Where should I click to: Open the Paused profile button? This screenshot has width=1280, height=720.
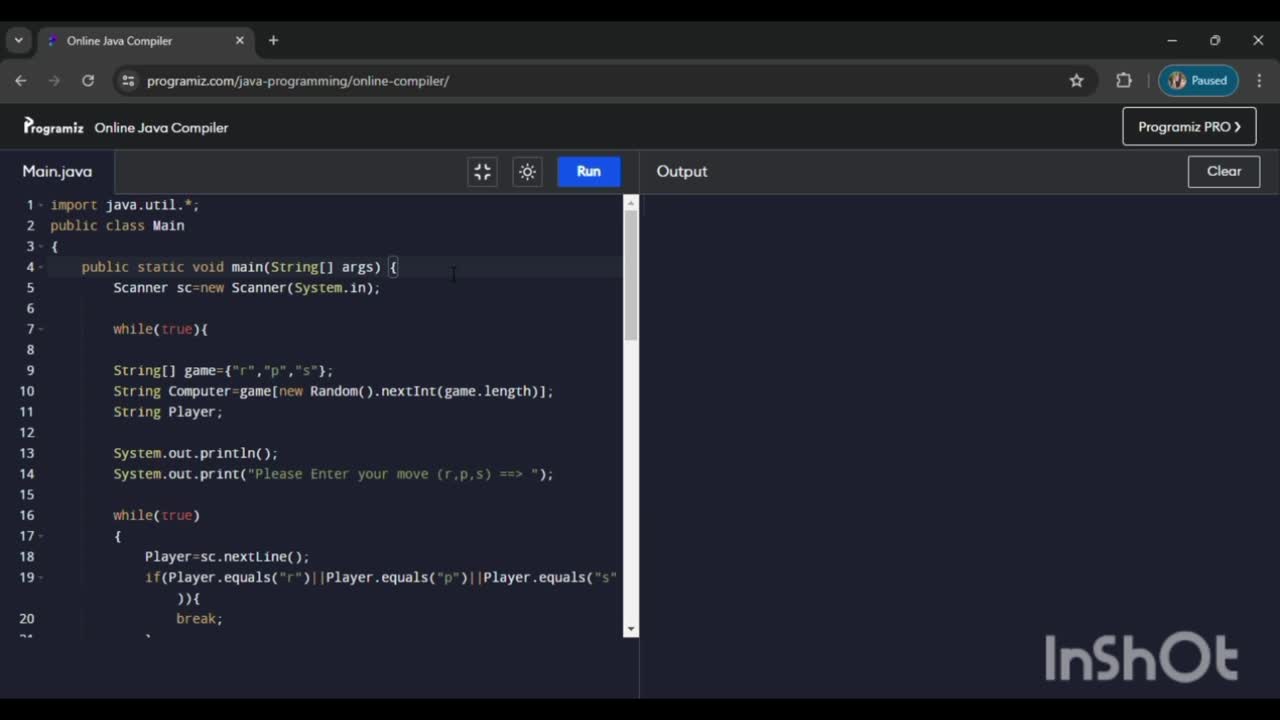(x=1198, y=81)
